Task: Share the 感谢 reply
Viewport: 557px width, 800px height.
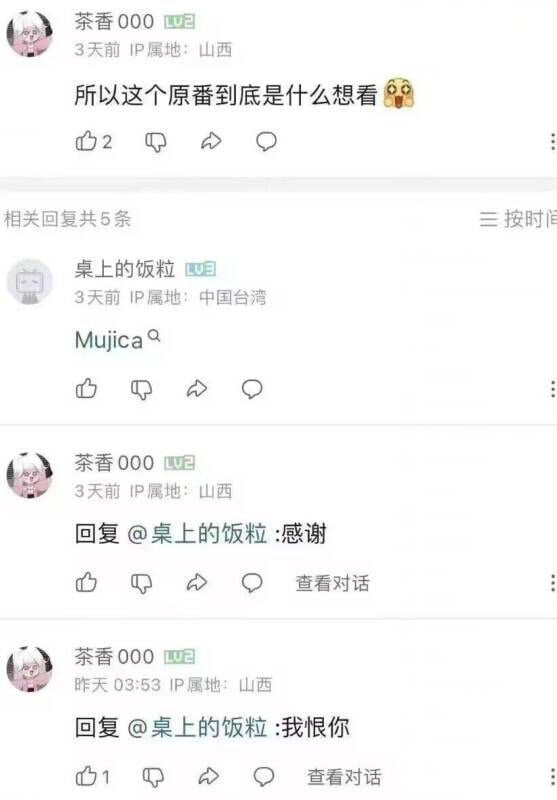Action: tap(196, 582)
